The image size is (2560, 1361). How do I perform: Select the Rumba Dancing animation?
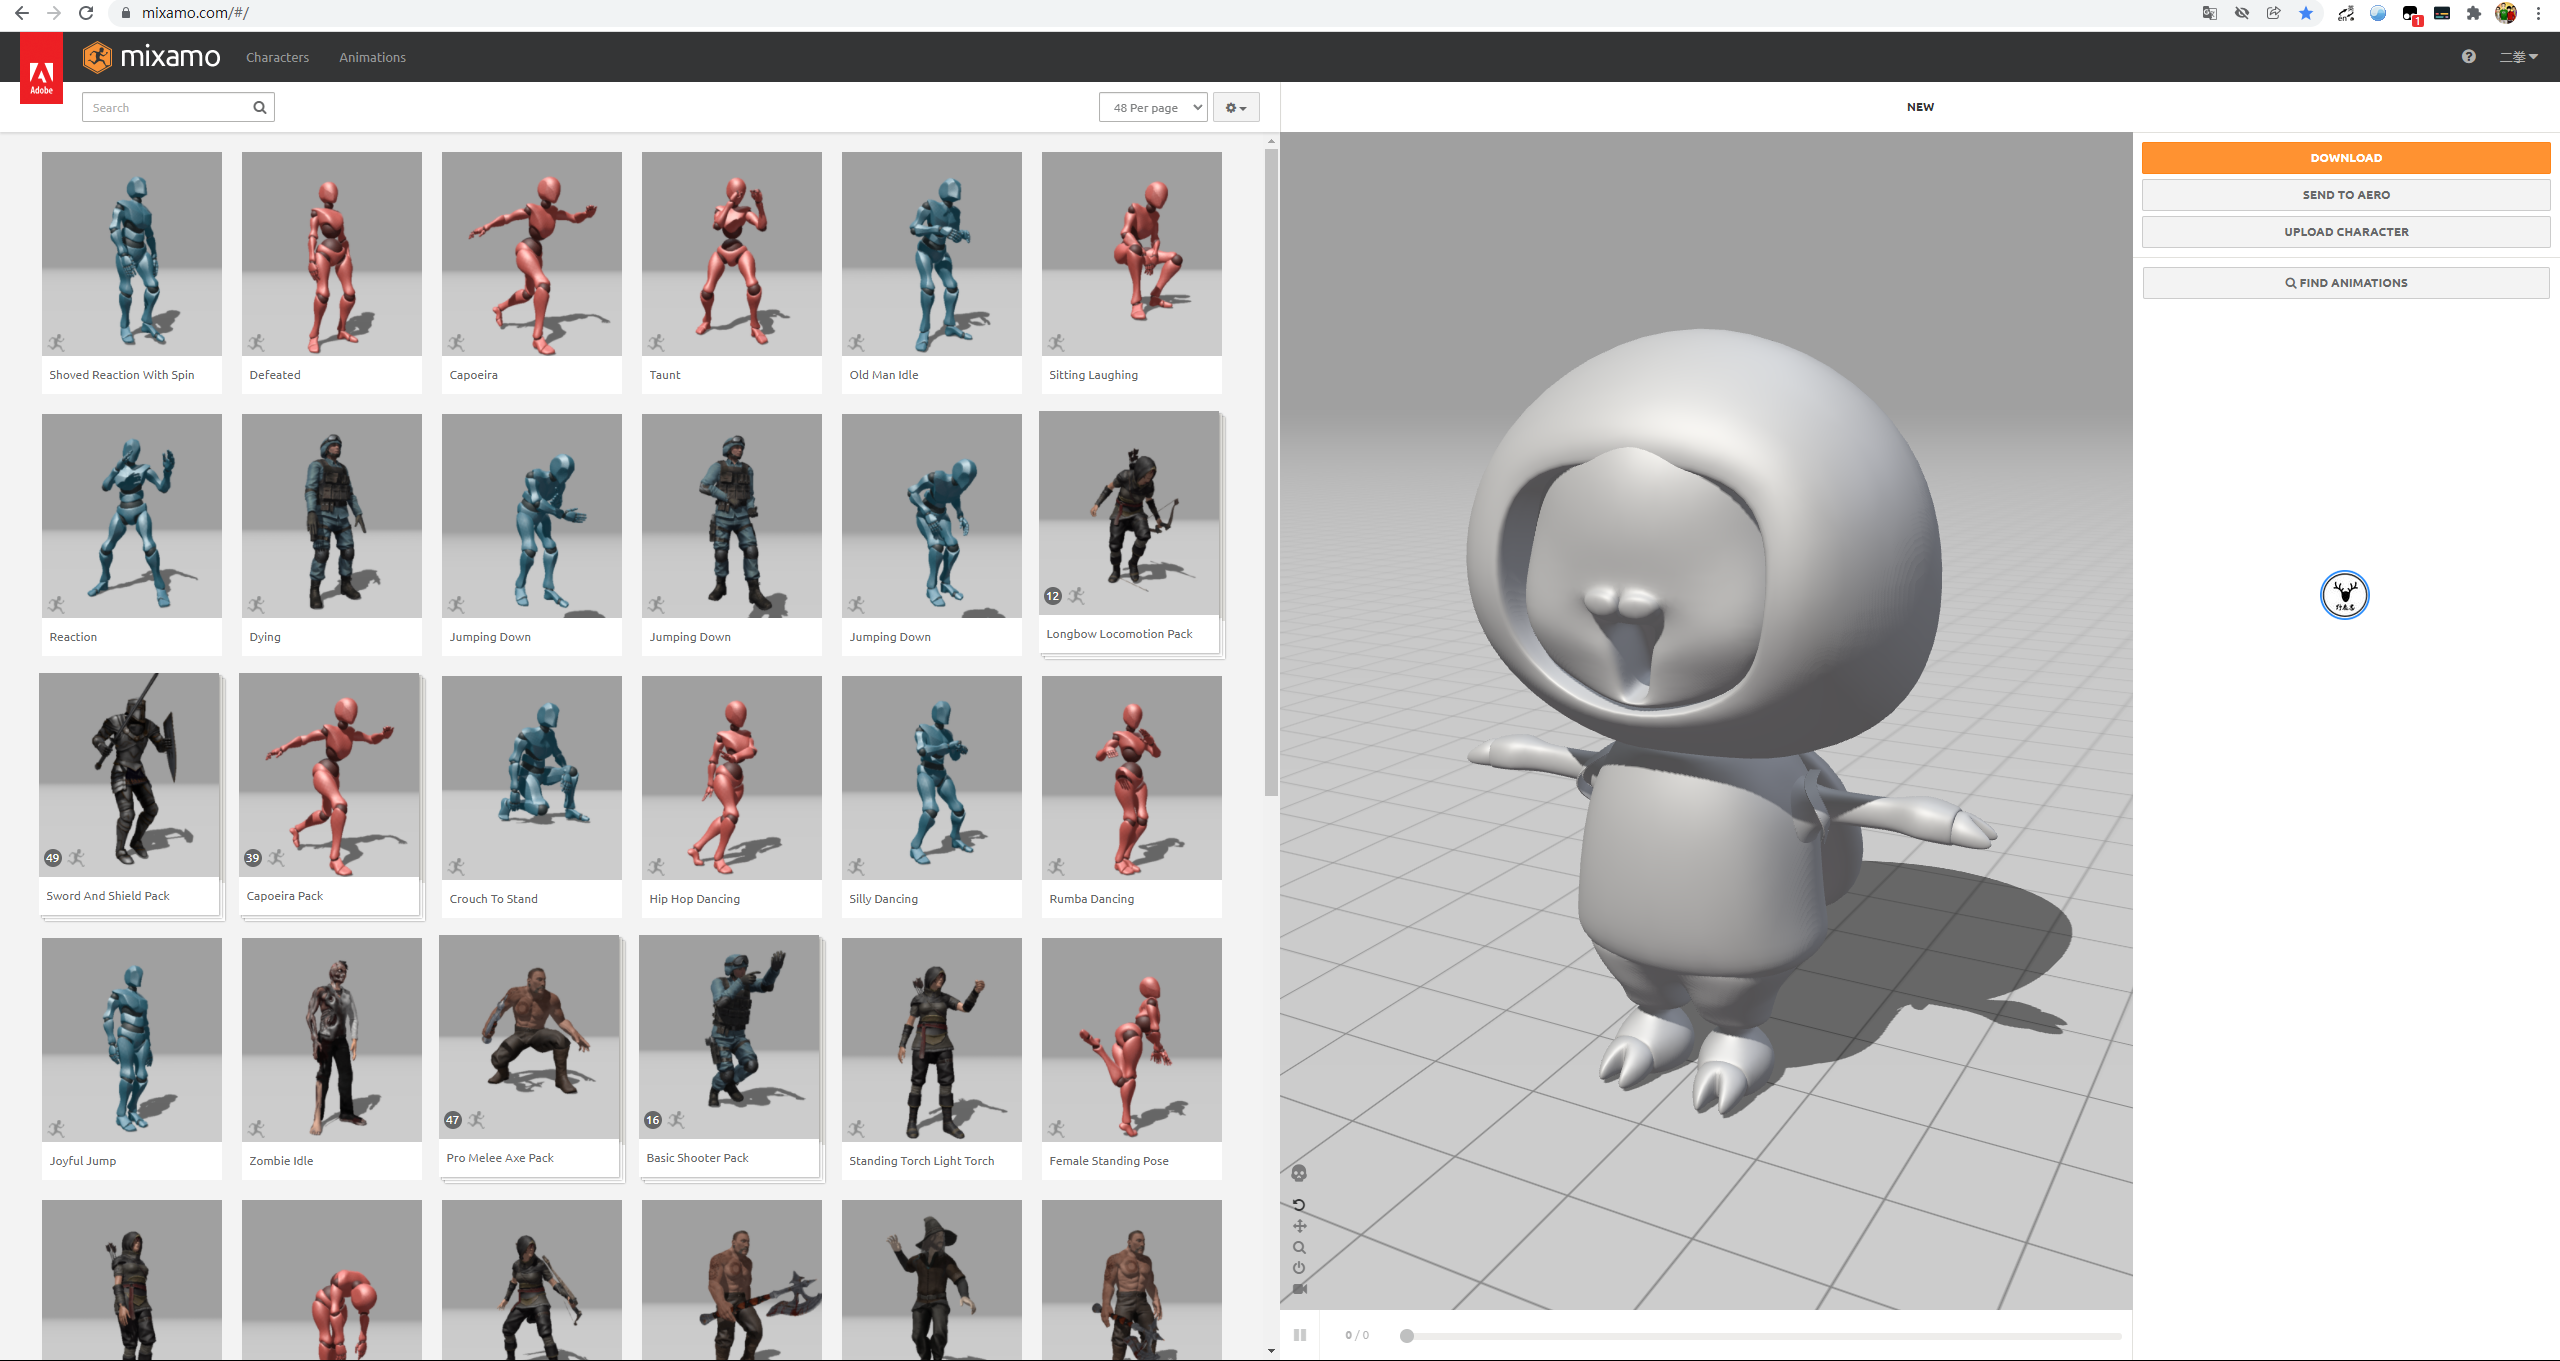1132,797
